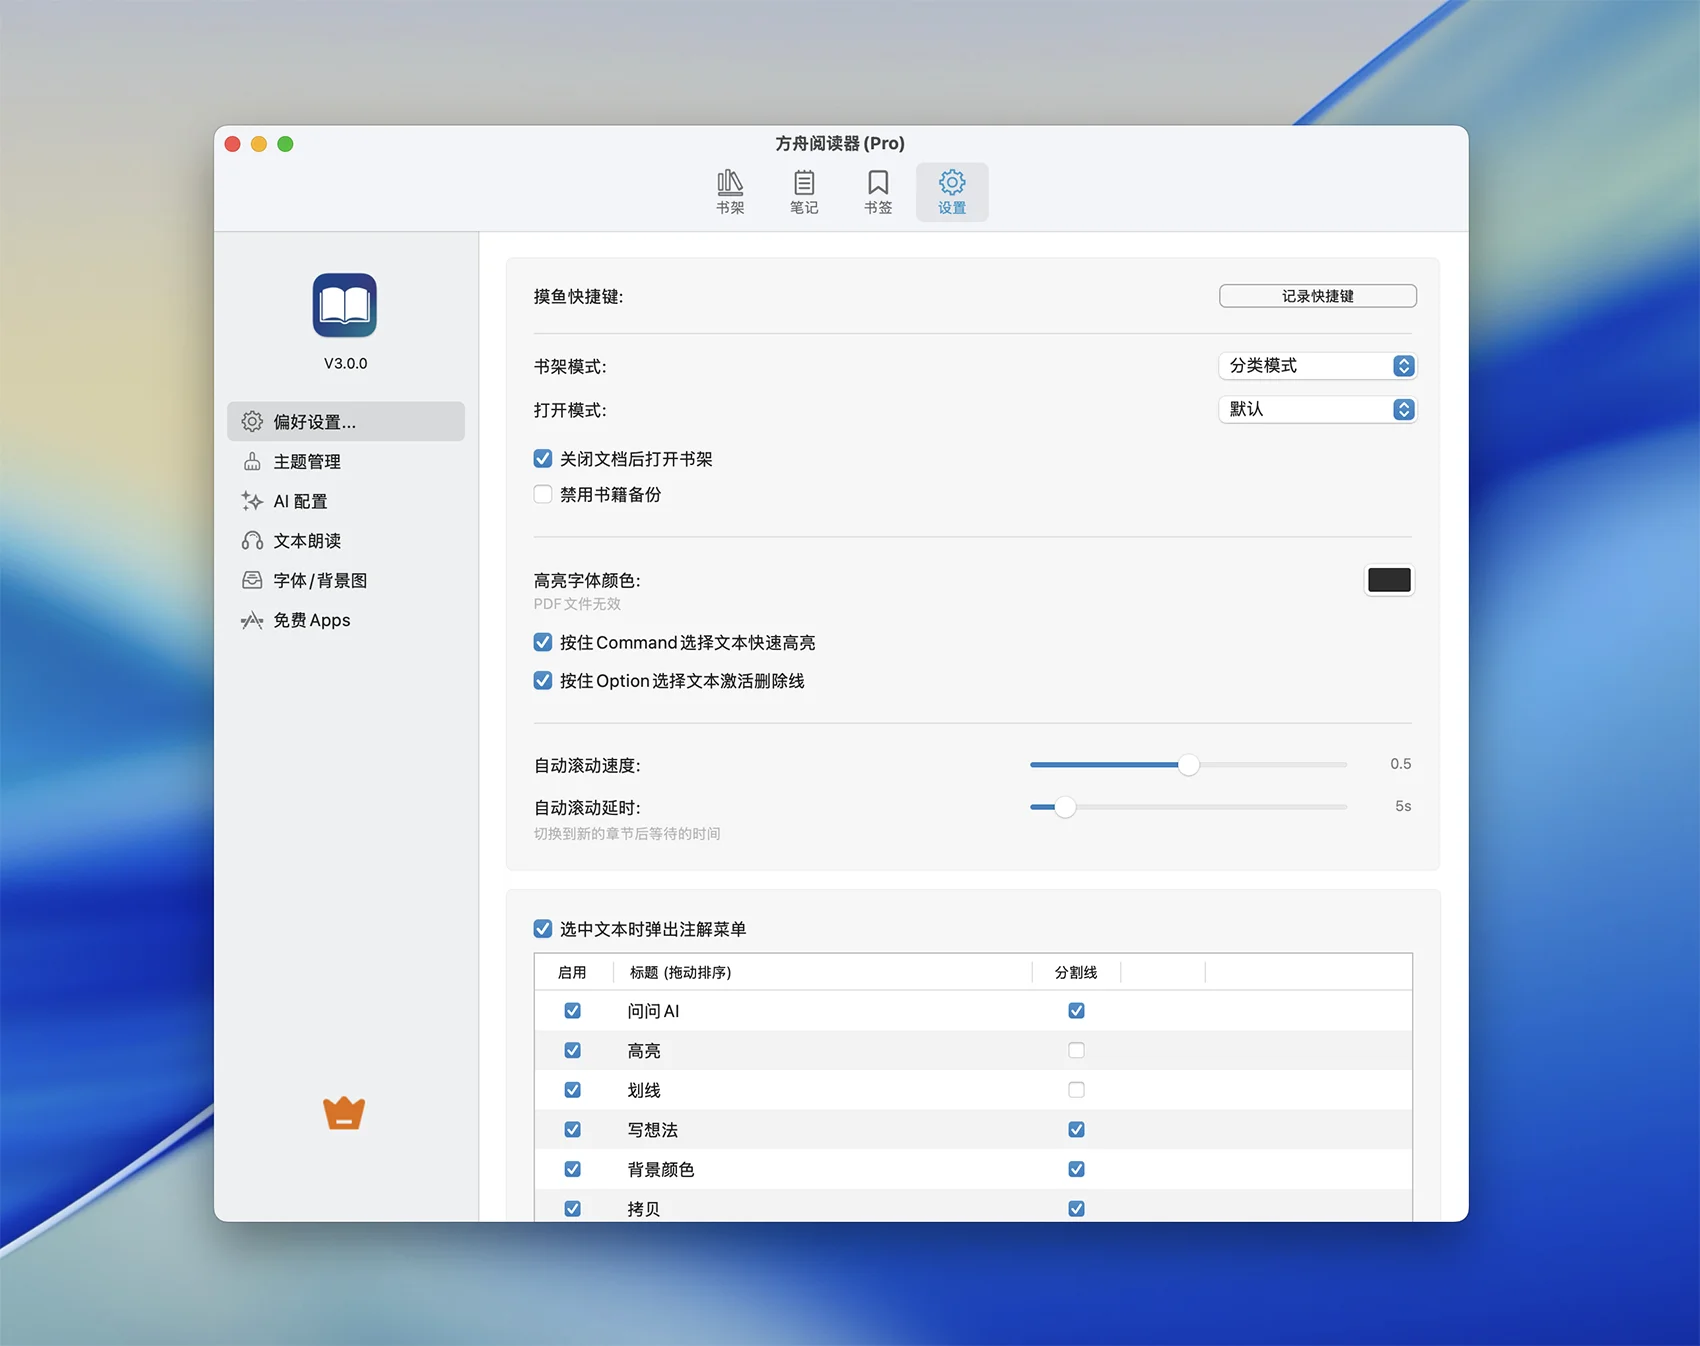Viewport: 1700px width, 1346px height.
Task: Click the orange crown Pro icon
Action: (344, 1113)
